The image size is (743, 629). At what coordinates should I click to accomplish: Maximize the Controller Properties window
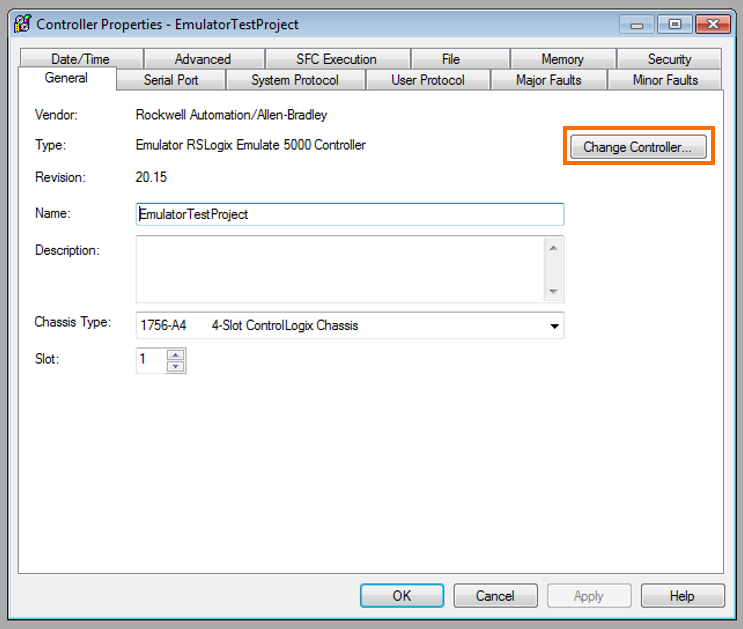pos(675,24)
